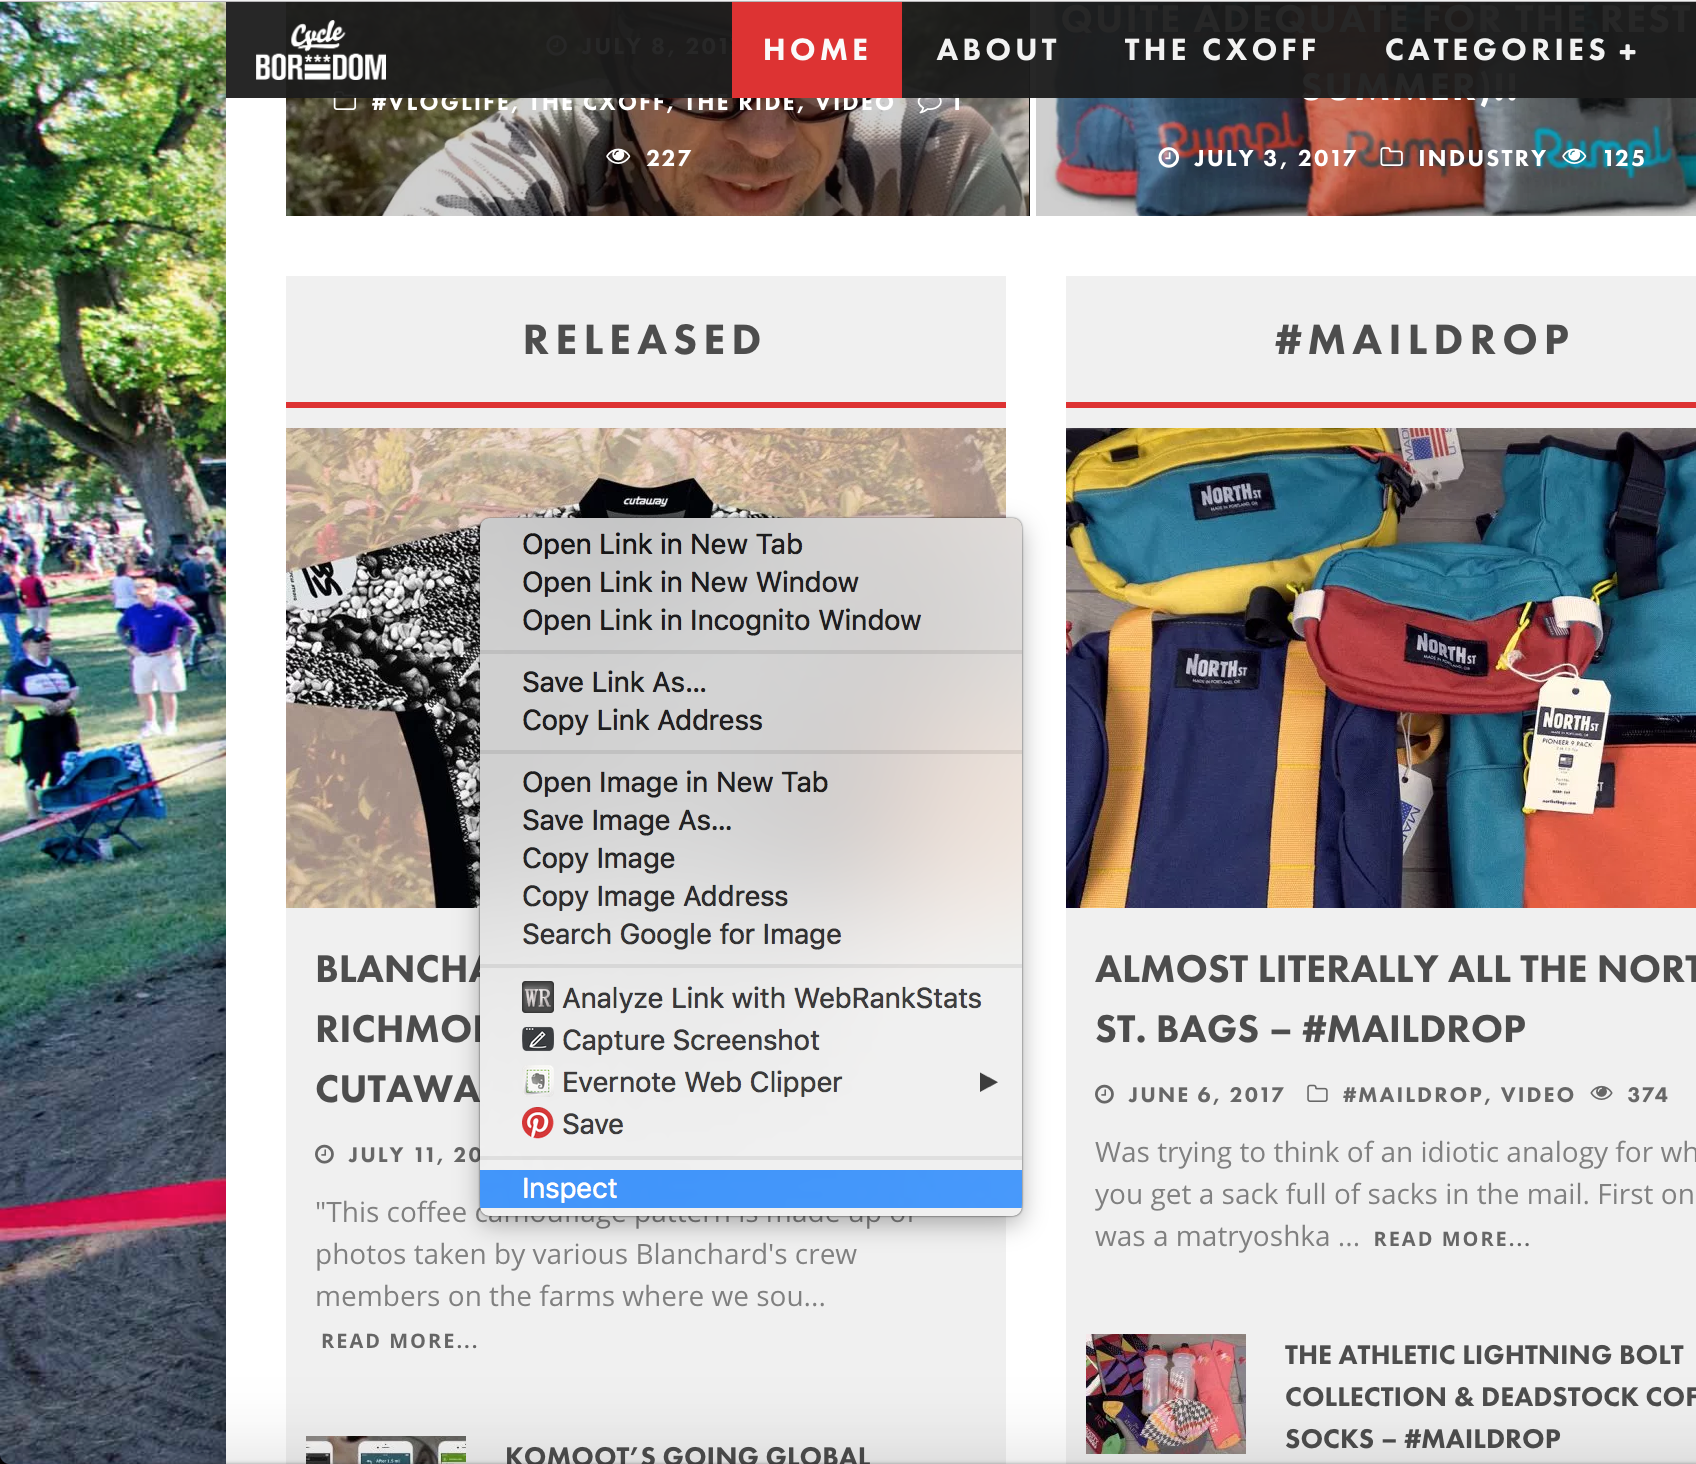Open the CATEGORIES + dropdown menu

(1510, 50)
